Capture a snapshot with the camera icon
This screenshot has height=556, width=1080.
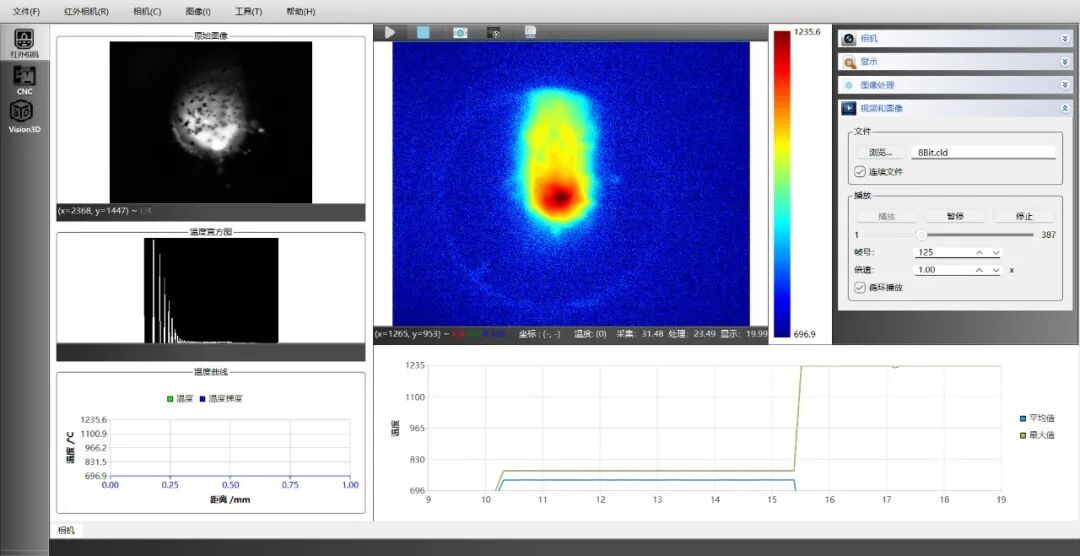tap(460, 32)
